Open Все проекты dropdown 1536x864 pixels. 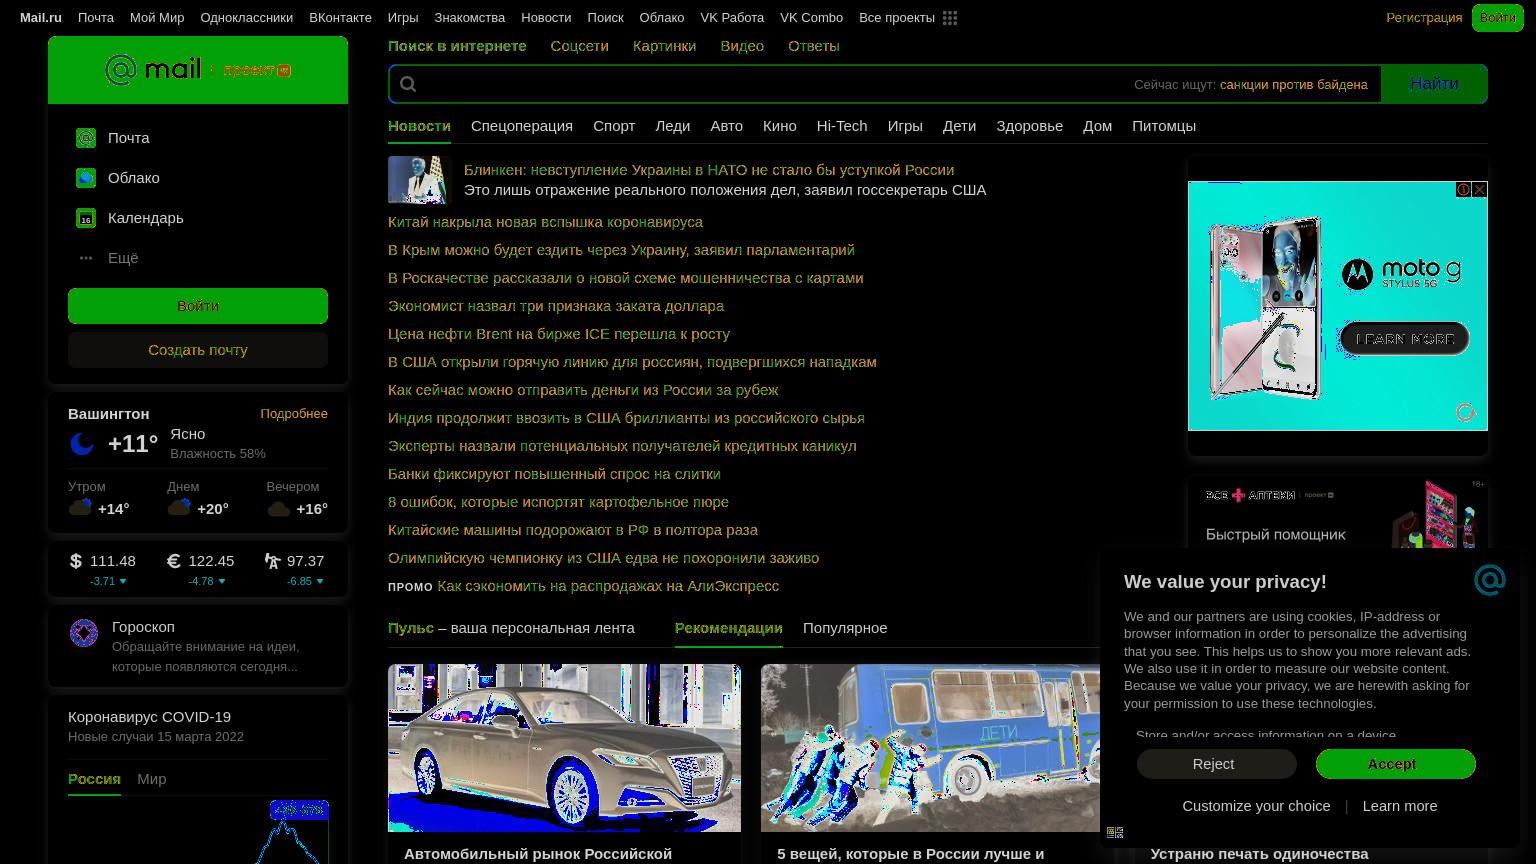point(897,18)
